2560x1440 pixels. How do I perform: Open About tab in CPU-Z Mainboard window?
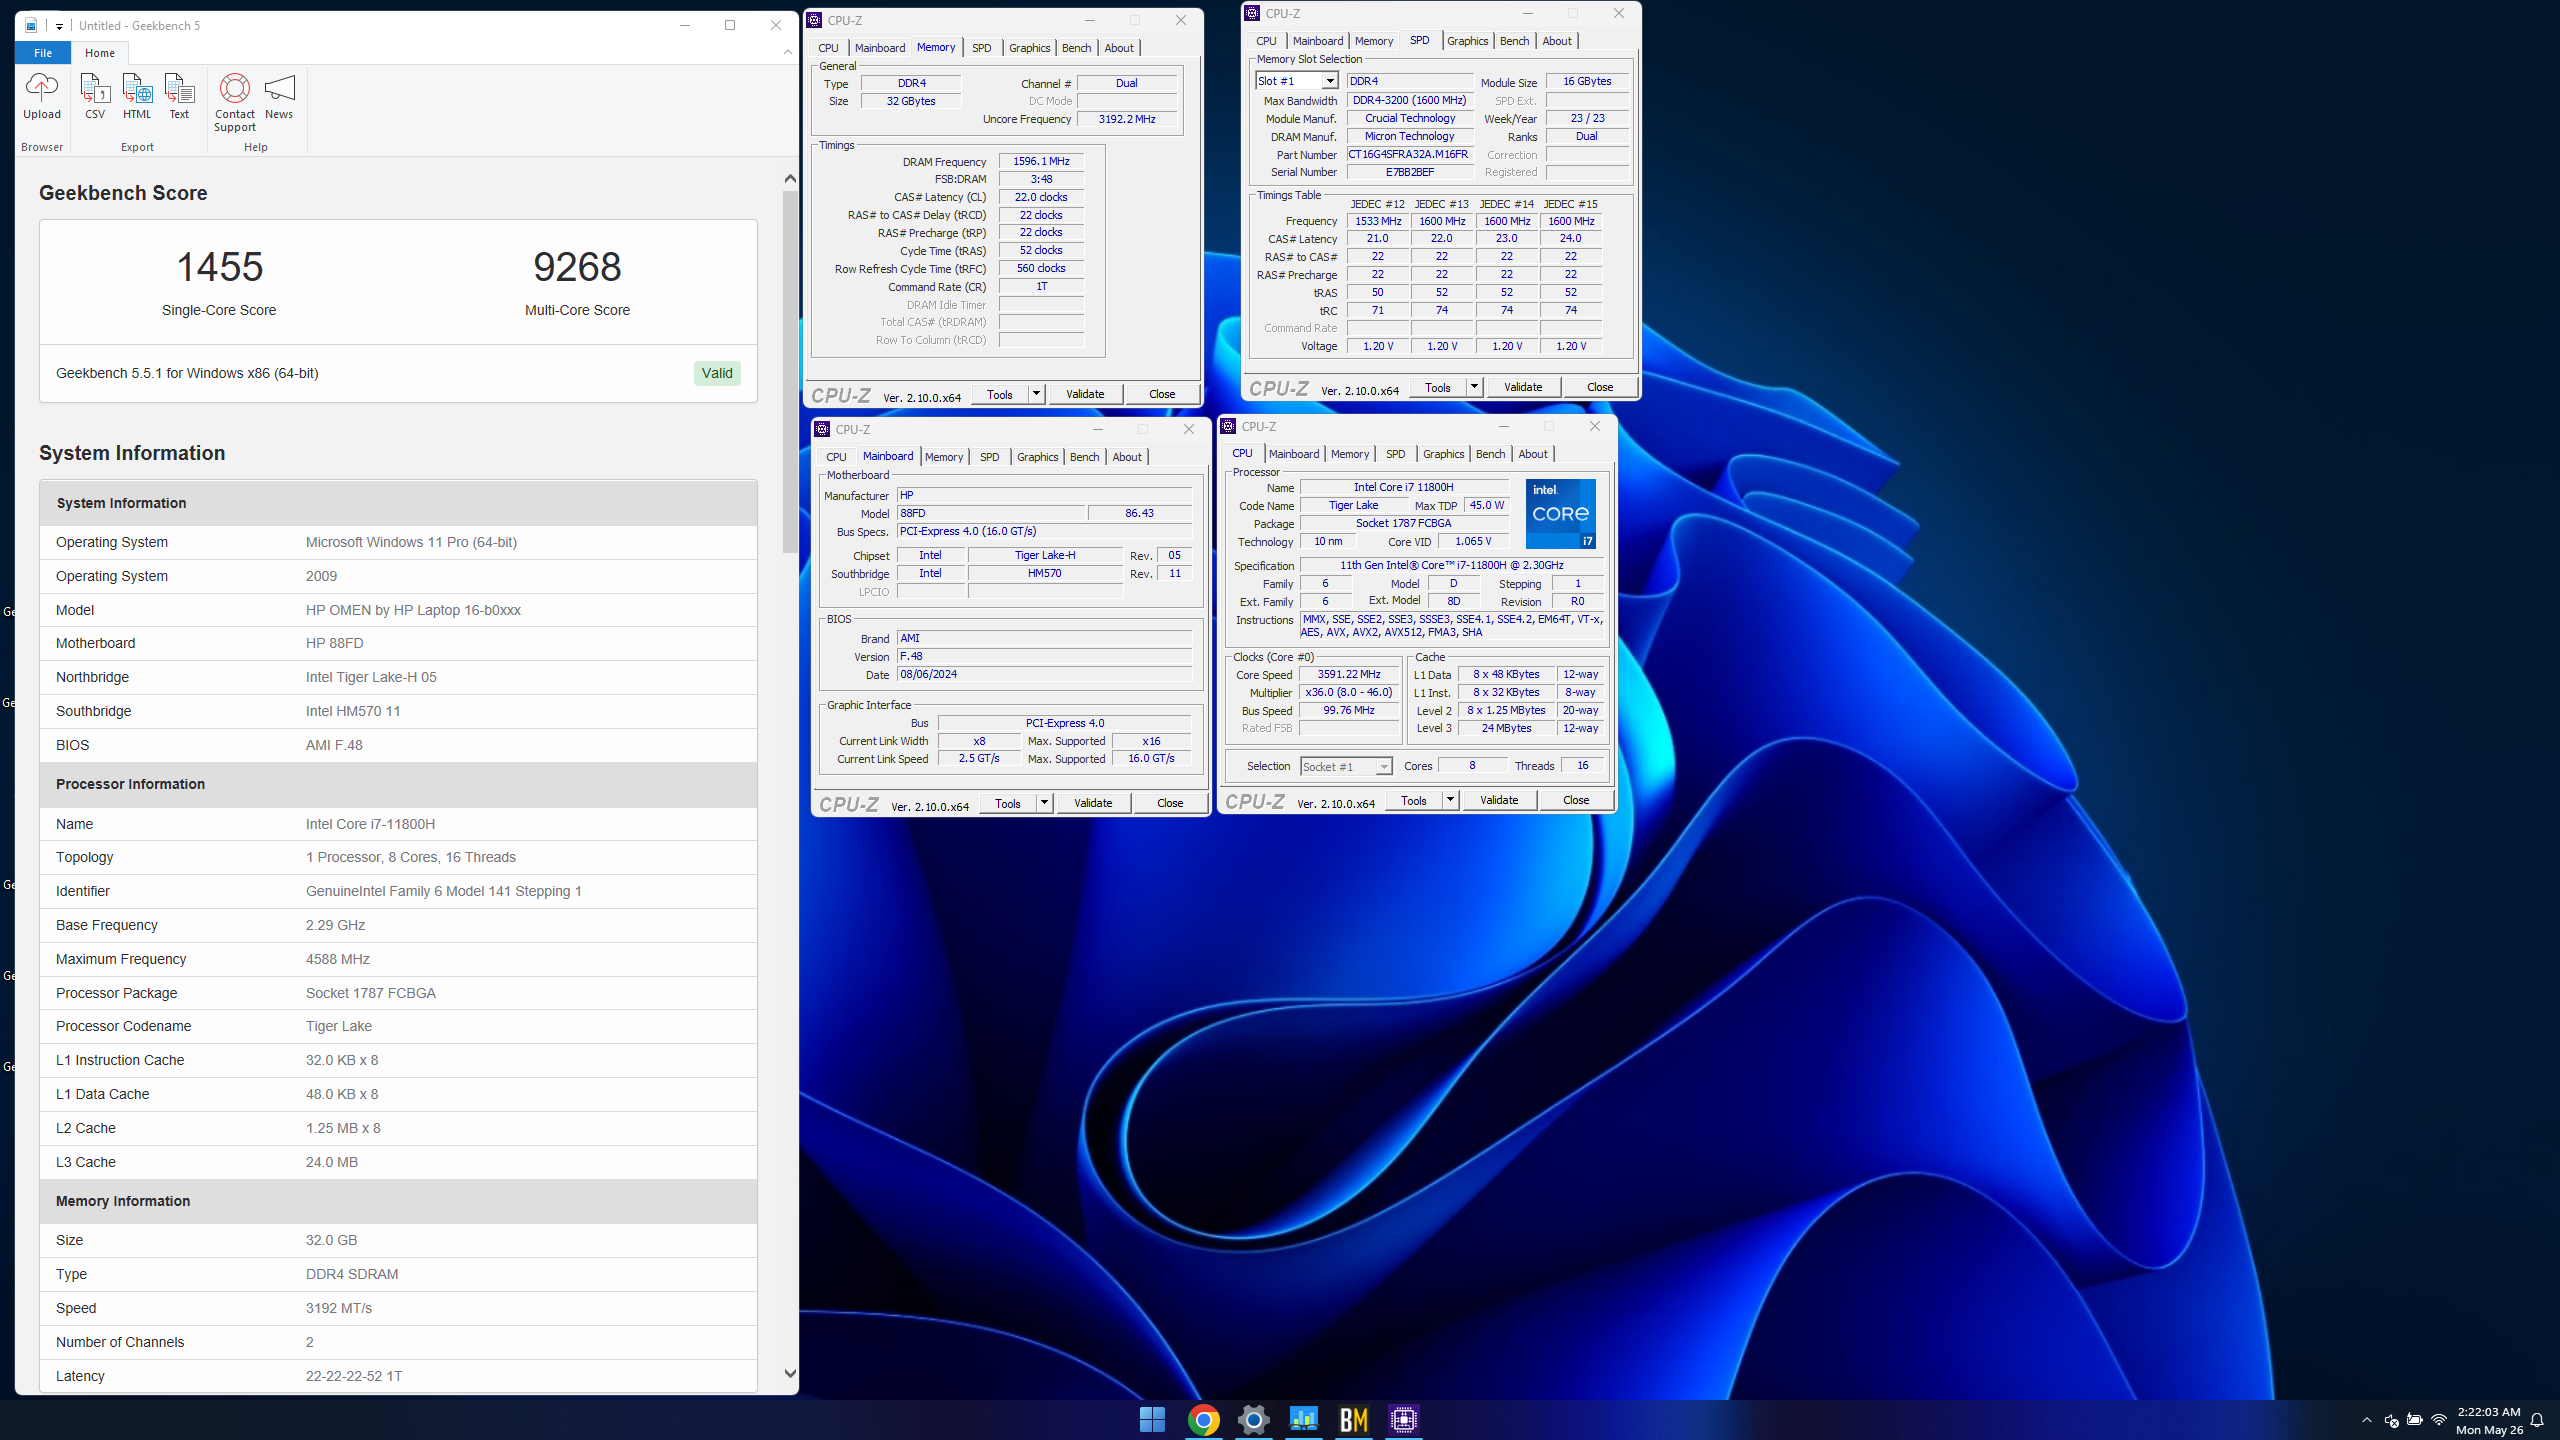tap(1127, 457)
